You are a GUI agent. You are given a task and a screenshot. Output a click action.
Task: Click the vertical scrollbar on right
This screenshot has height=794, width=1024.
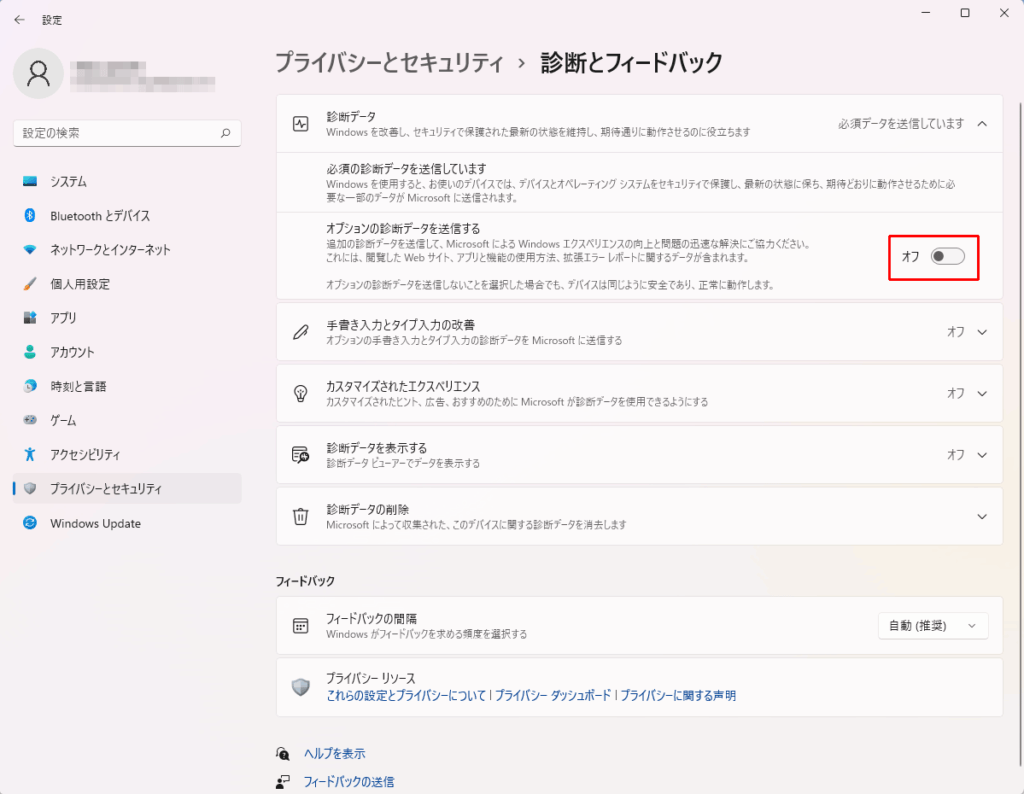click(1019, 434)
